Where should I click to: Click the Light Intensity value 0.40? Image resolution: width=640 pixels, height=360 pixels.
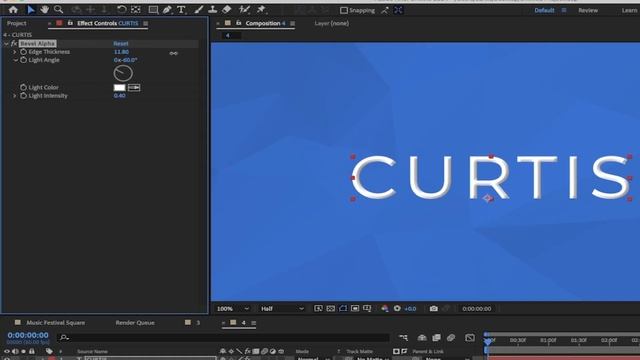coord(120,96)
